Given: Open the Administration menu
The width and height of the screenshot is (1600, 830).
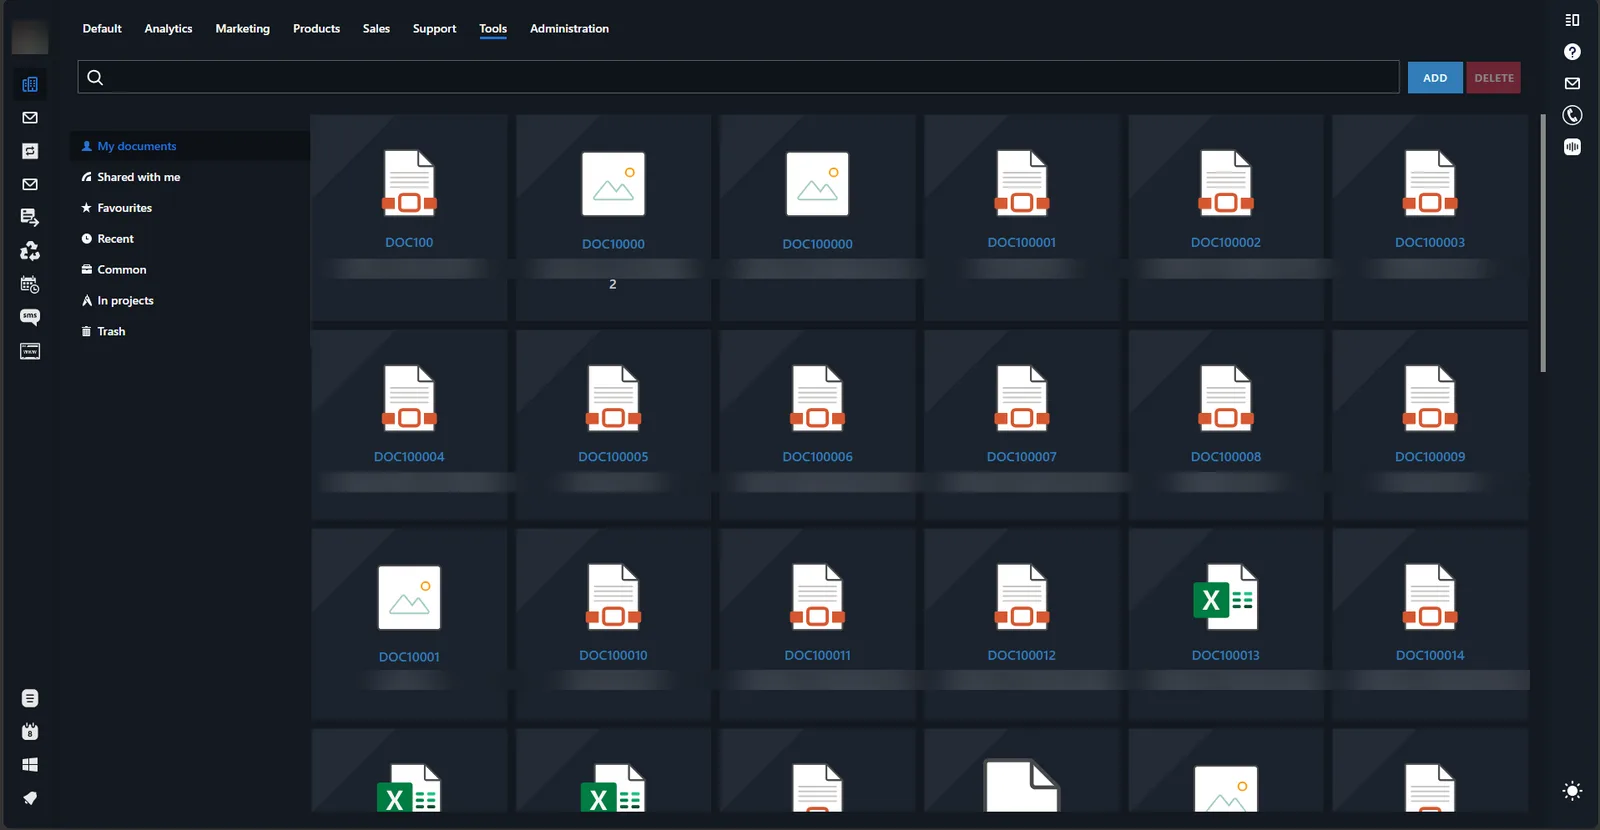Looking at the screenshot, I should click(569, 29).
